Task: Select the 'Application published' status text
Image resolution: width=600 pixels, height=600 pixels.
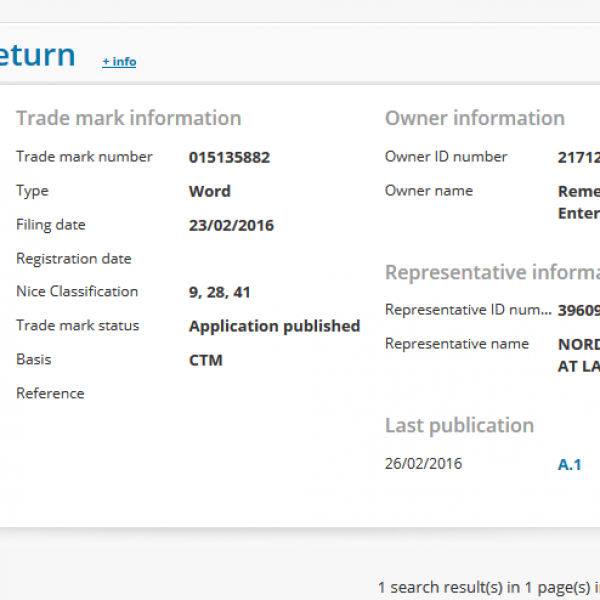Action: [x=274, y=326]
